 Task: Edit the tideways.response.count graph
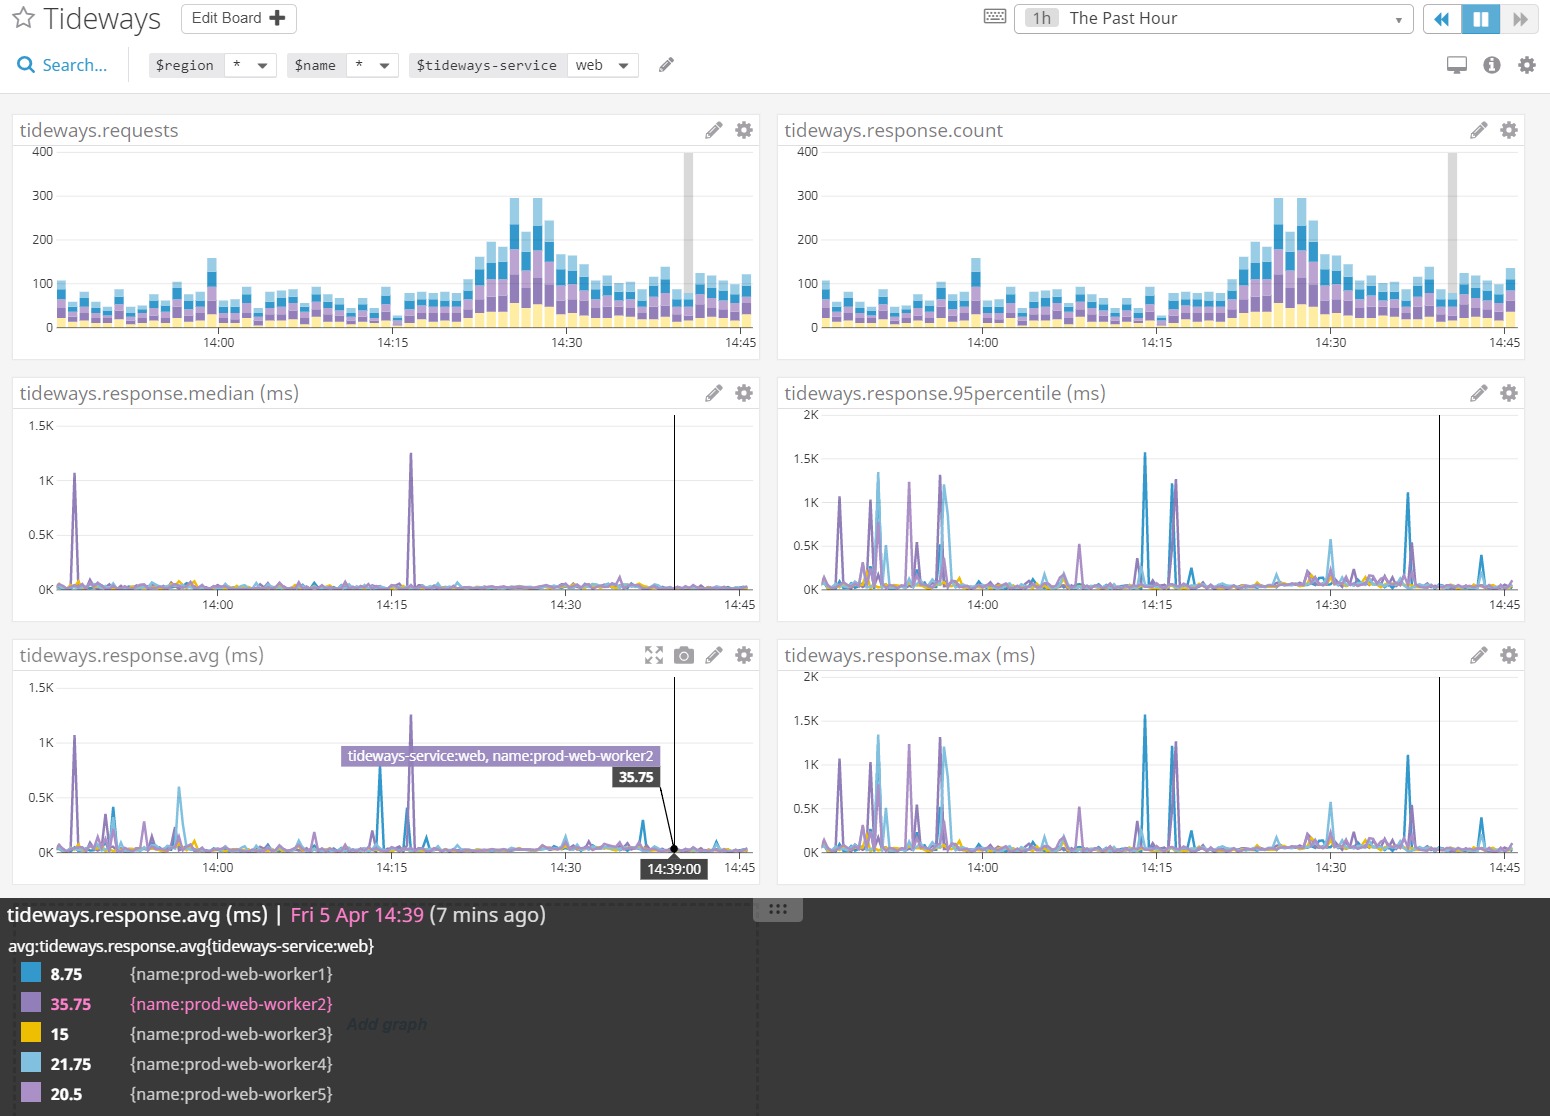(1479, 130)
